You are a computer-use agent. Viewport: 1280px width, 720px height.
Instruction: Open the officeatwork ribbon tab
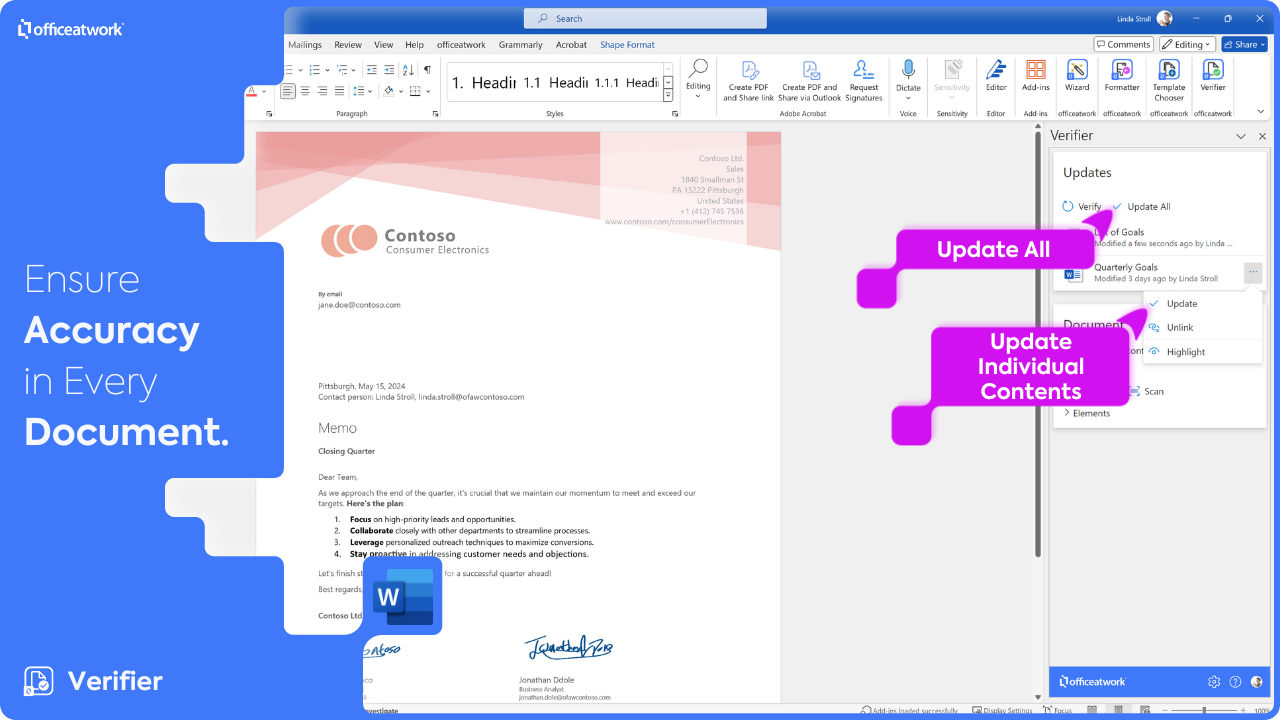click(x=461, y=45)
